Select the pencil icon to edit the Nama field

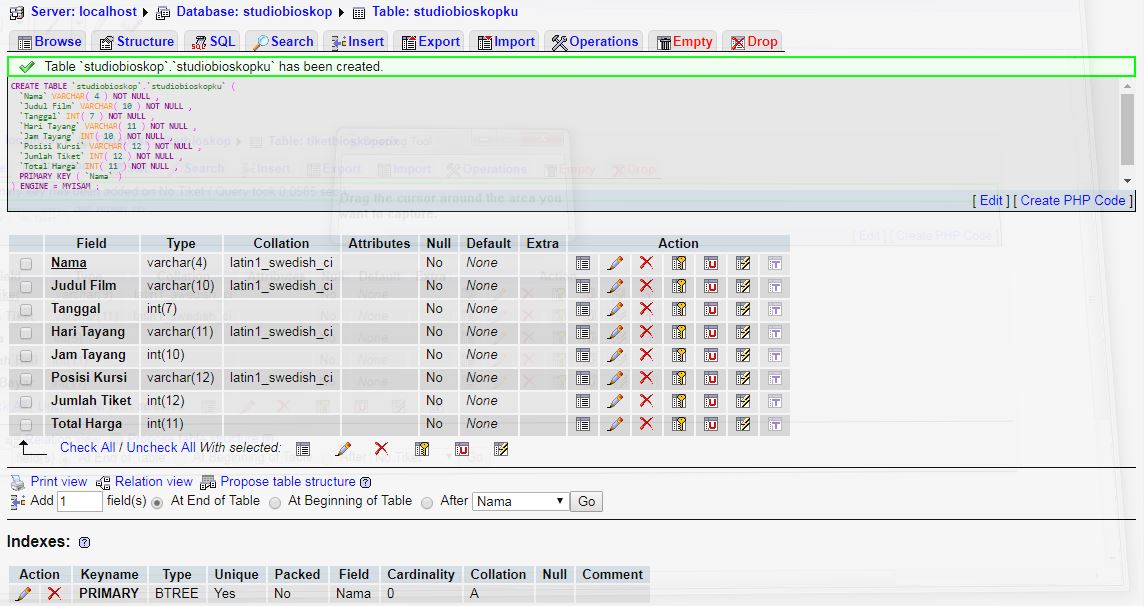click(x=615, y=263)
